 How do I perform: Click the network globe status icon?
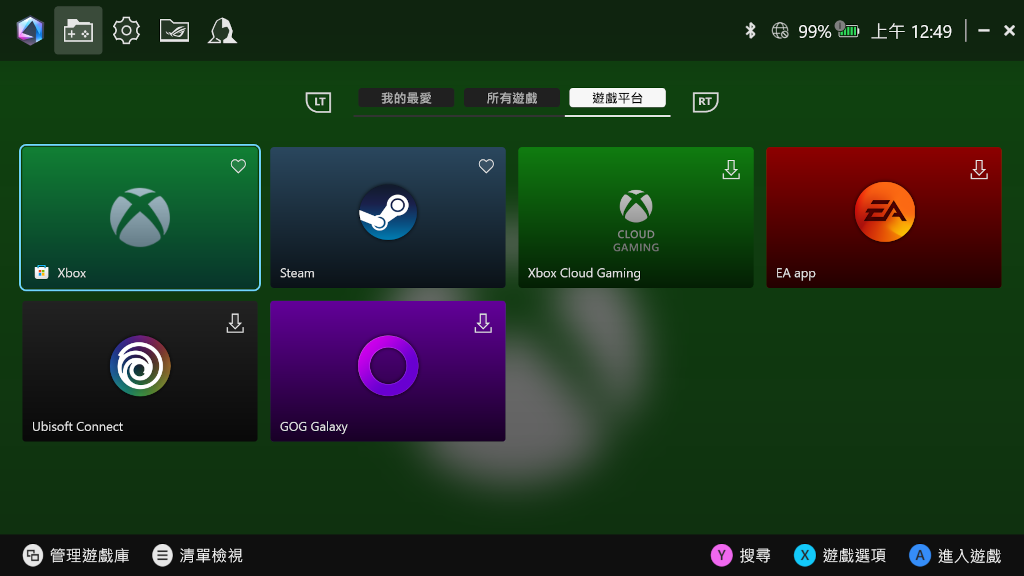(x=780, y=31)
